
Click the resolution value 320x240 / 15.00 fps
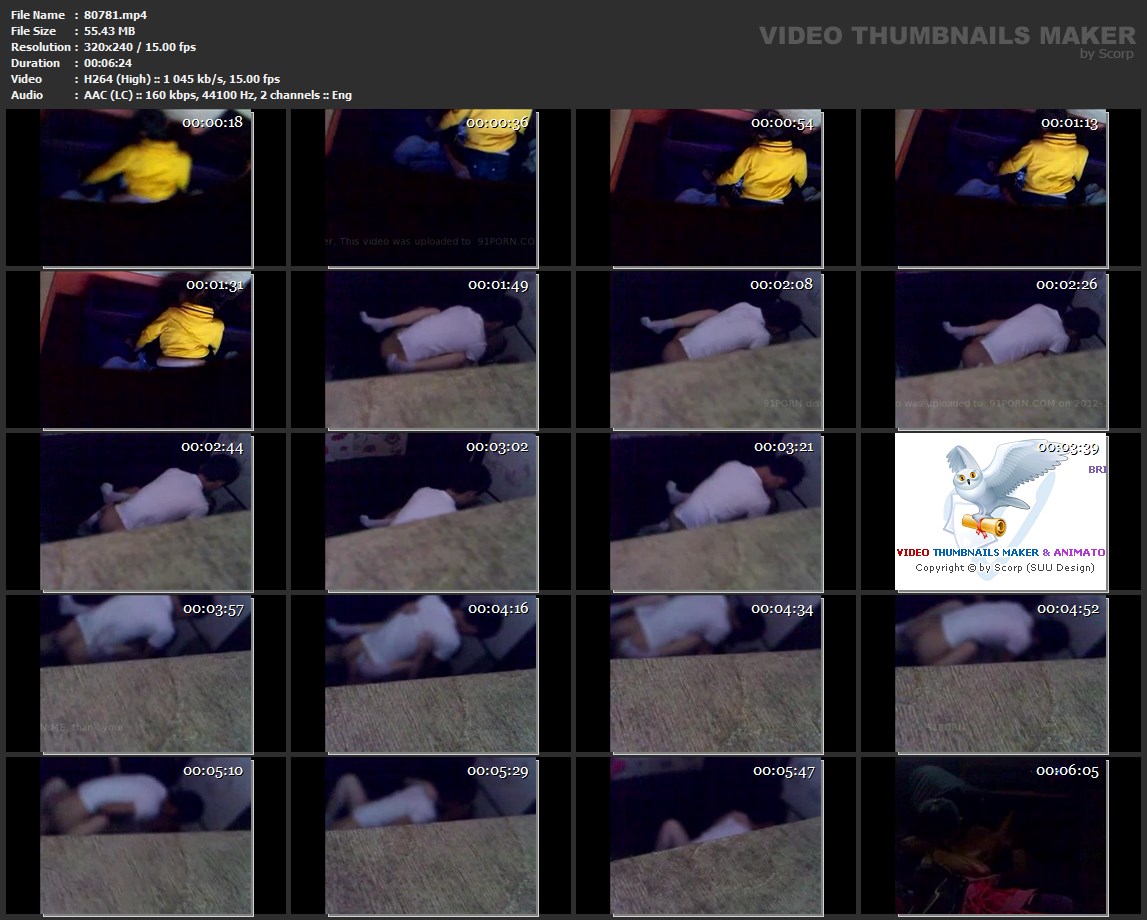(140, 47)
